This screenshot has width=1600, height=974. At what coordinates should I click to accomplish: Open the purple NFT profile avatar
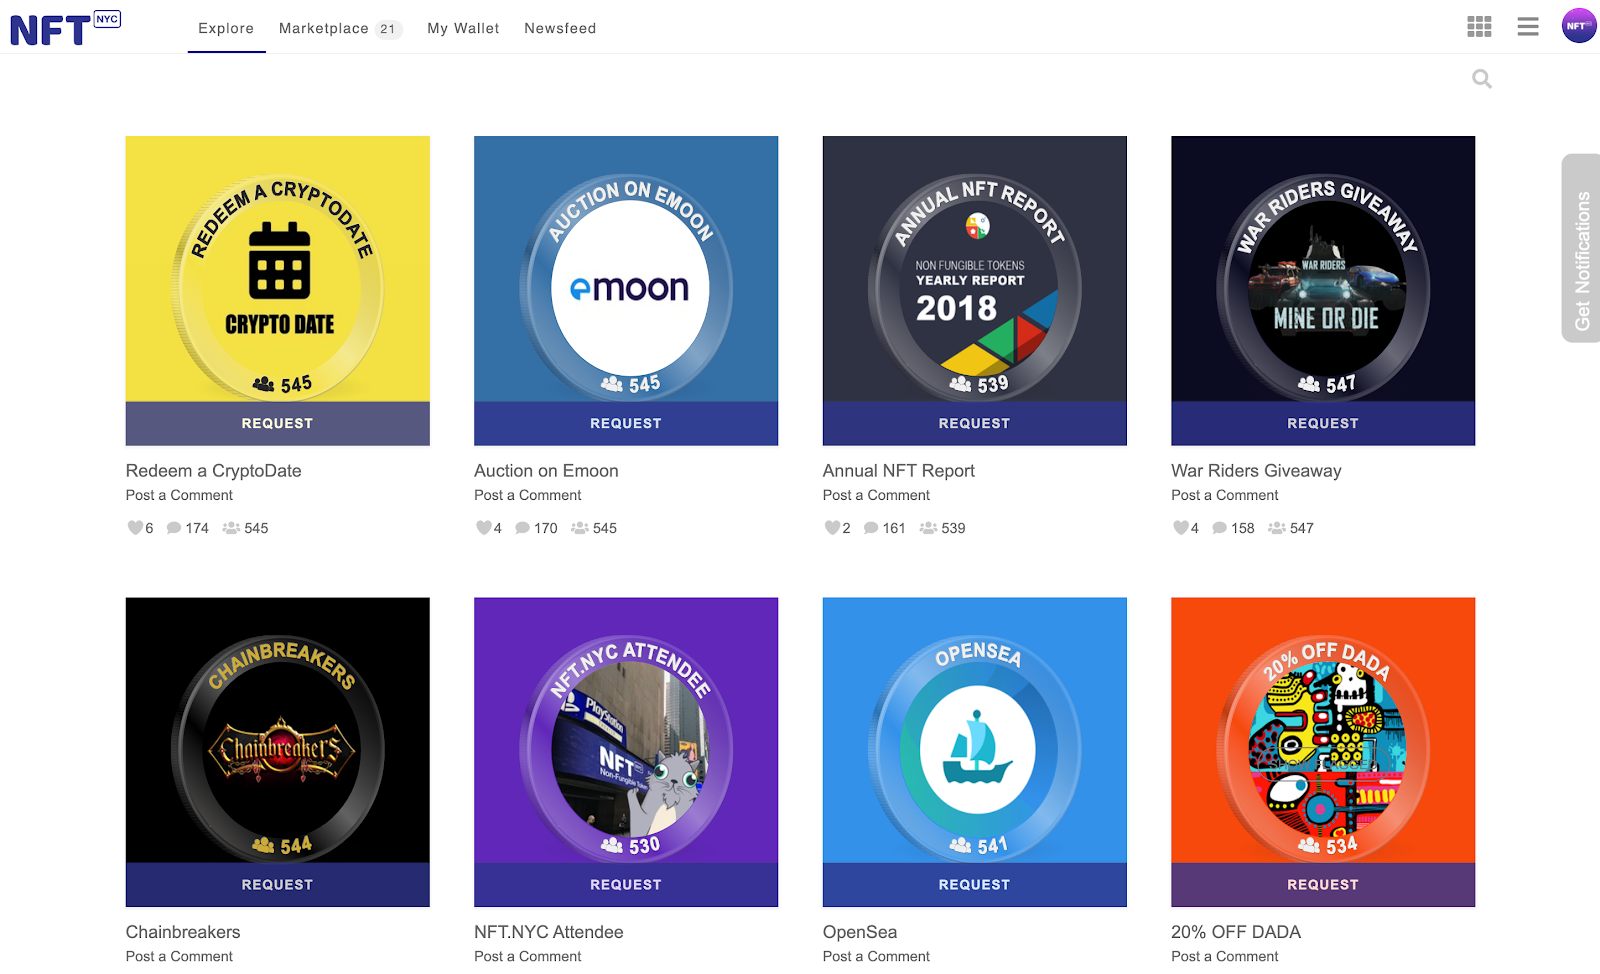coord(1579,26)
